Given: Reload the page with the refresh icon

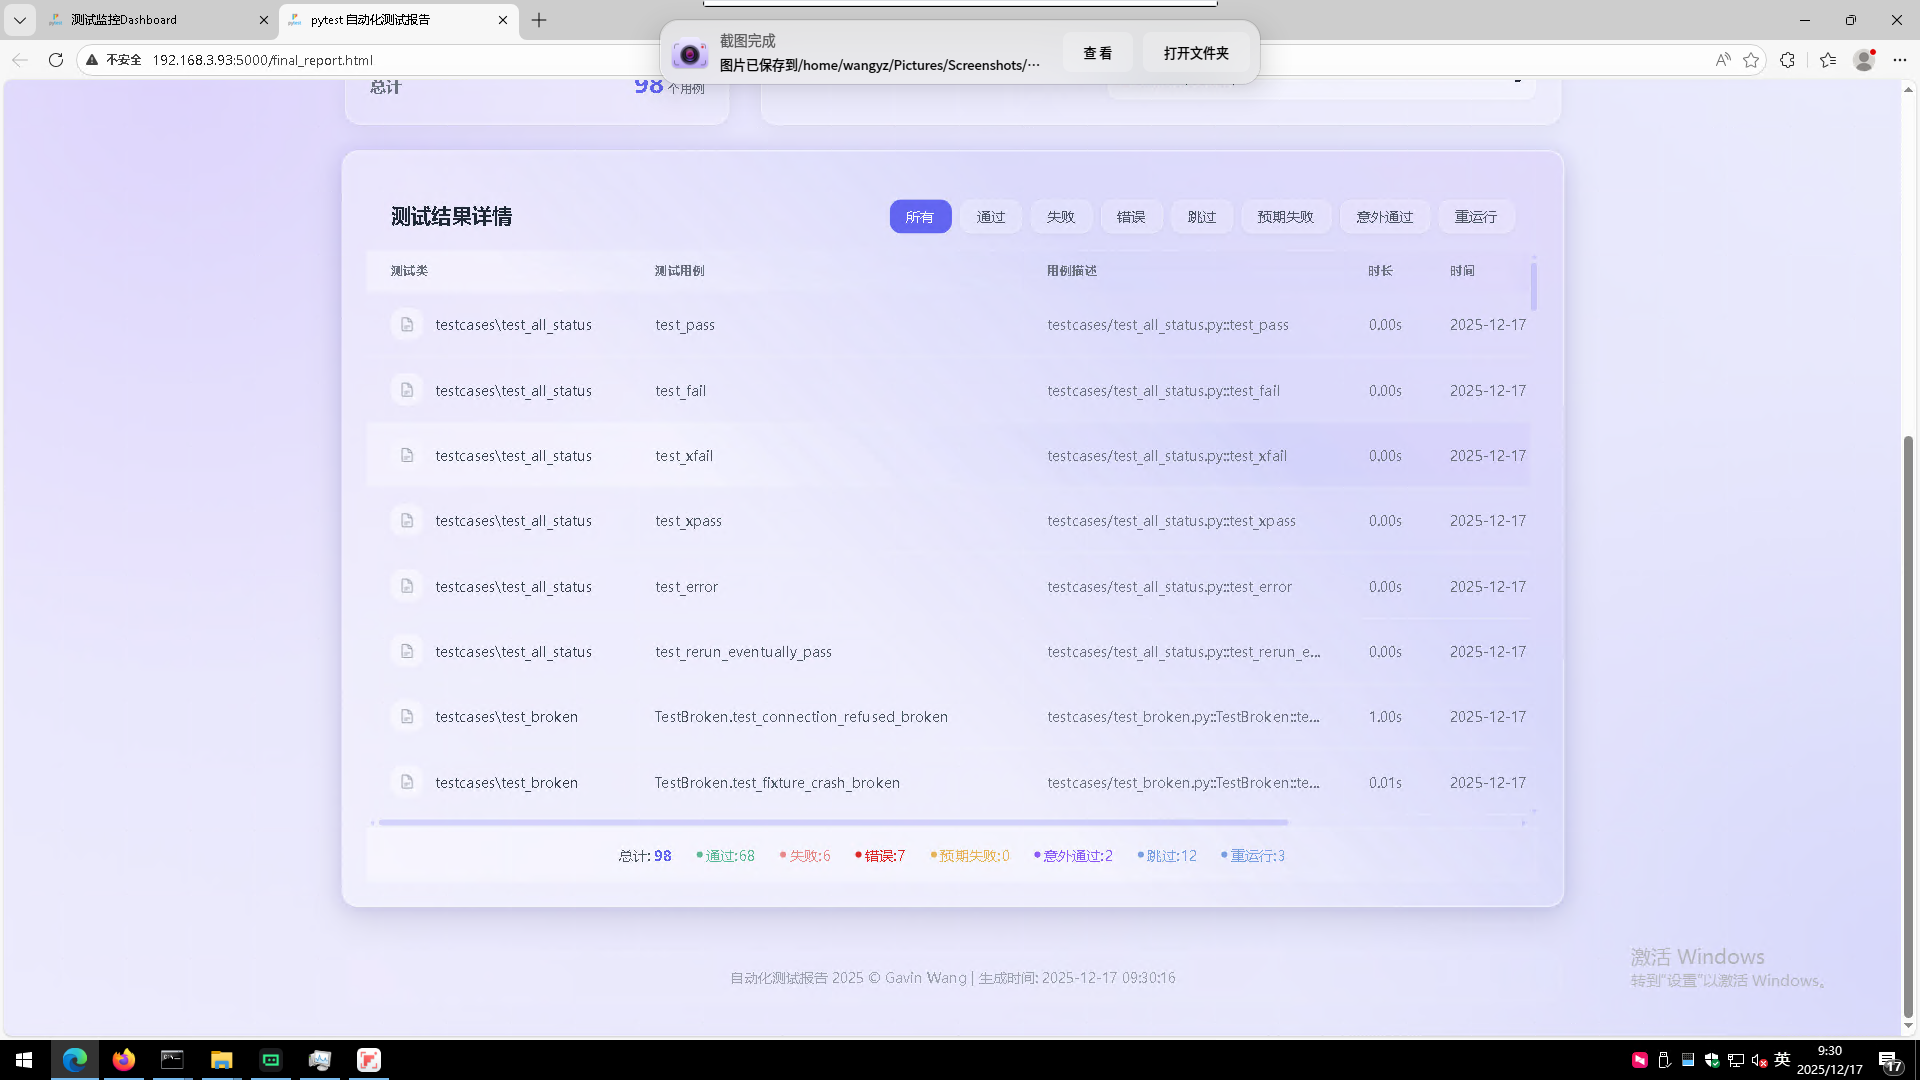Looking at the screenshot, I should coord(56,60).
